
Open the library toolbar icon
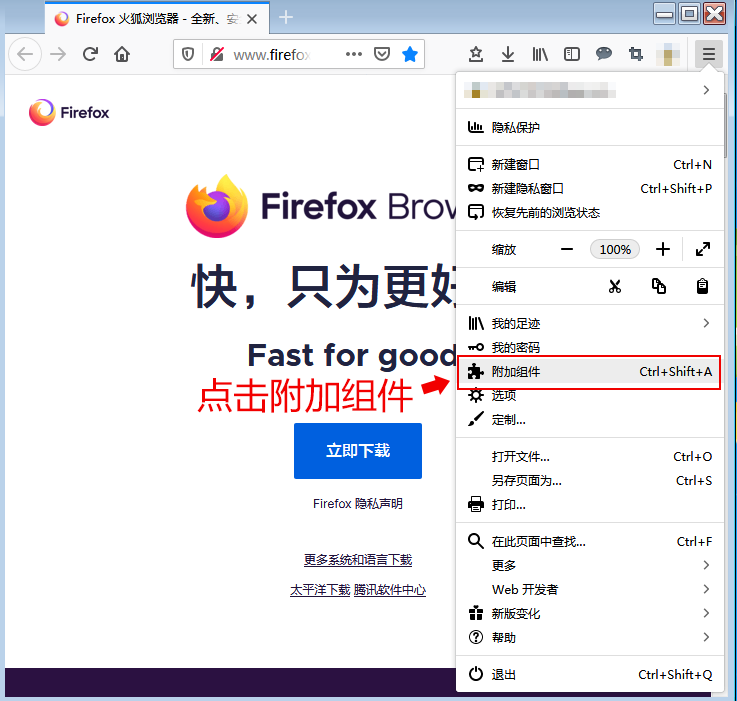tap(540, 55)
